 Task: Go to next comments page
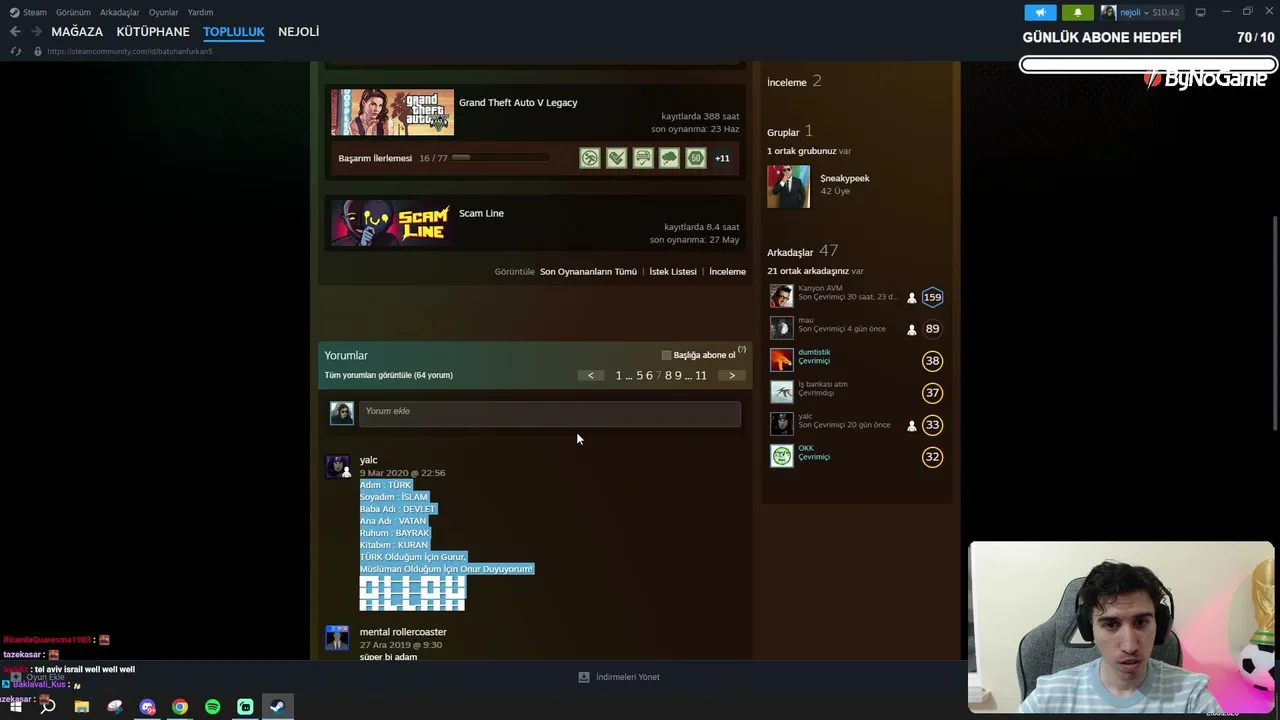732,375
